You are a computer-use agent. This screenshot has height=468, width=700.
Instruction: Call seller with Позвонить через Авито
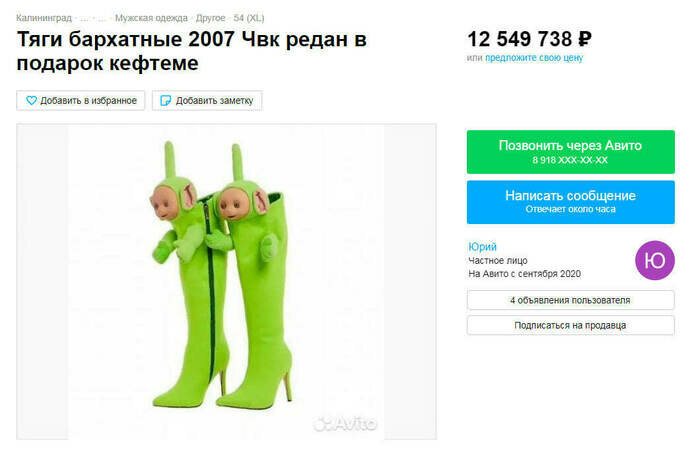pos(571,152)
